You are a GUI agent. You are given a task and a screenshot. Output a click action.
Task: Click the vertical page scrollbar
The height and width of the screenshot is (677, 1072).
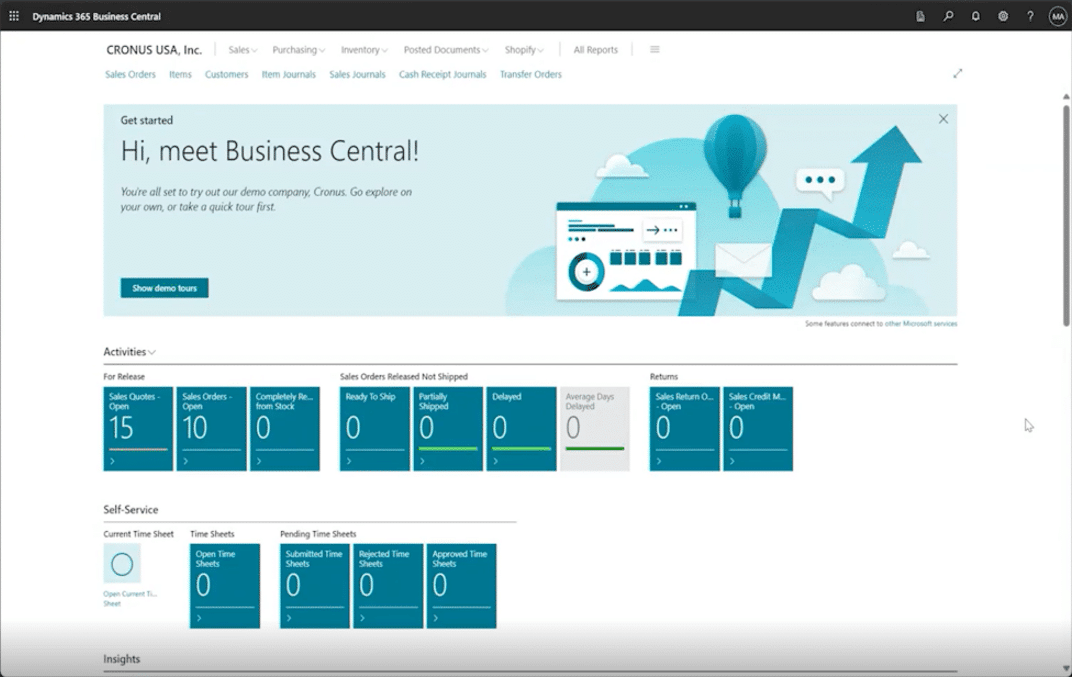click(1065, 210)
